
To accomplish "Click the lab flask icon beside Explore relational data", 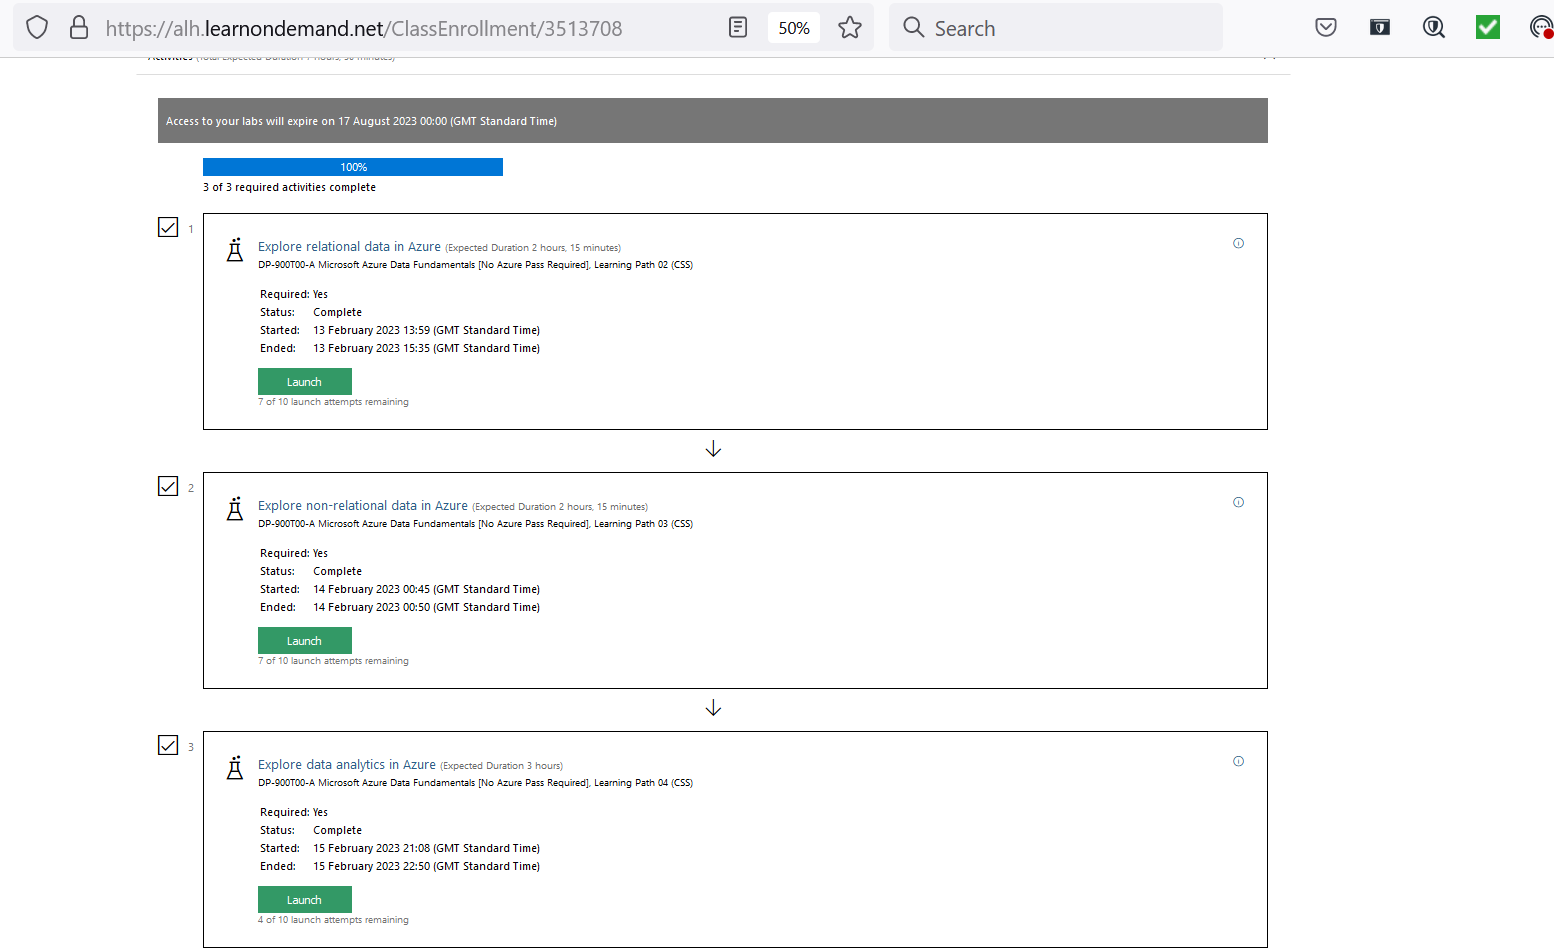I will point(234,249).
